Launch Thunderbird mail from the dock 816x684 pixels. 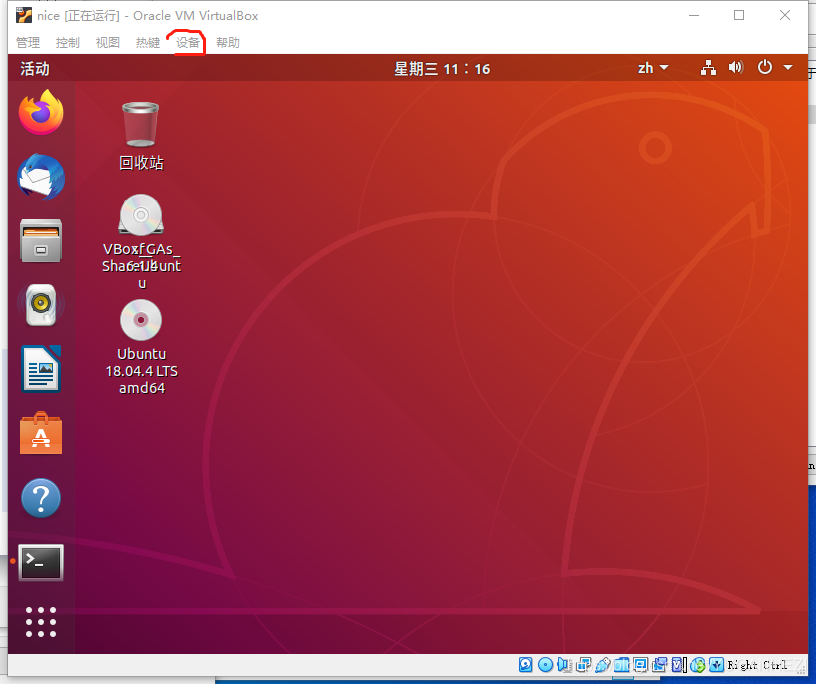point(41,177)
